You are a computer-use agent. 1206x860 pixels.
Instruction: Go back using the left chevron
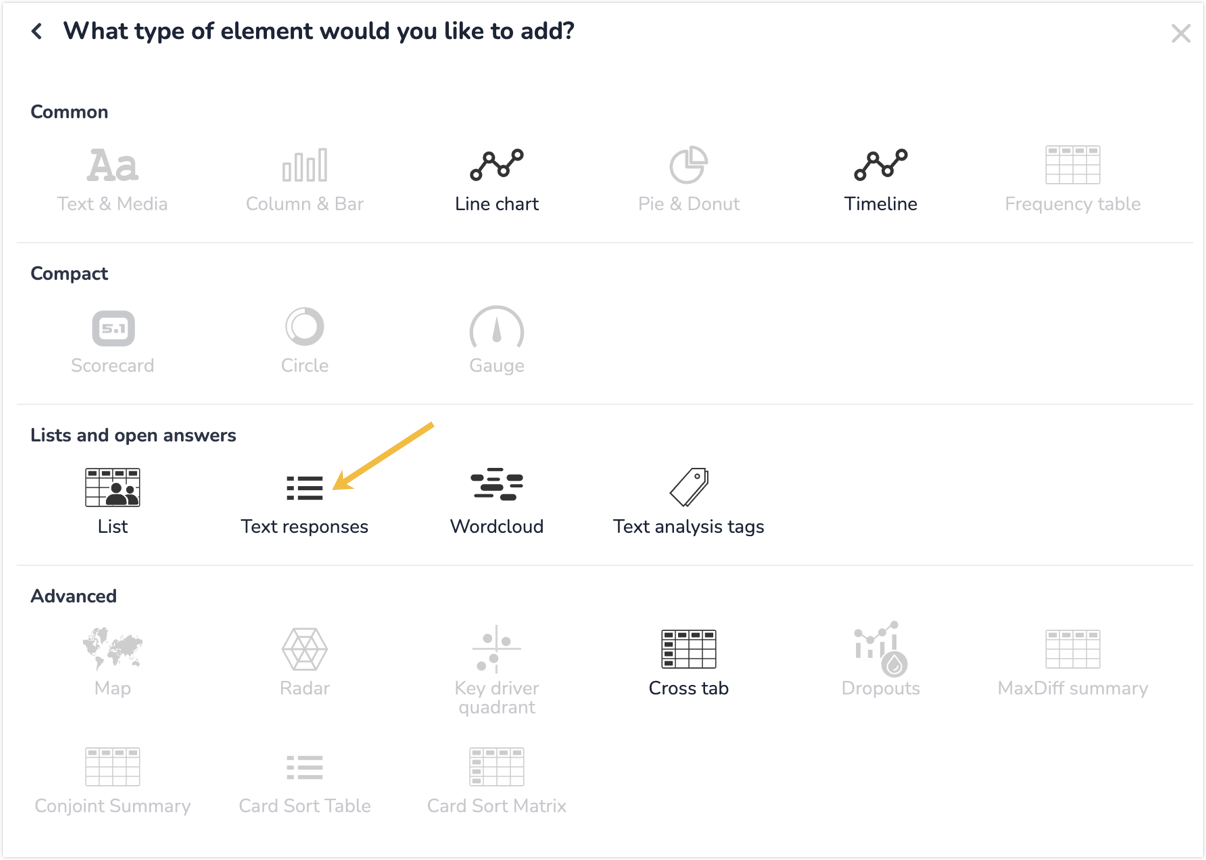[x=37, y=31]
